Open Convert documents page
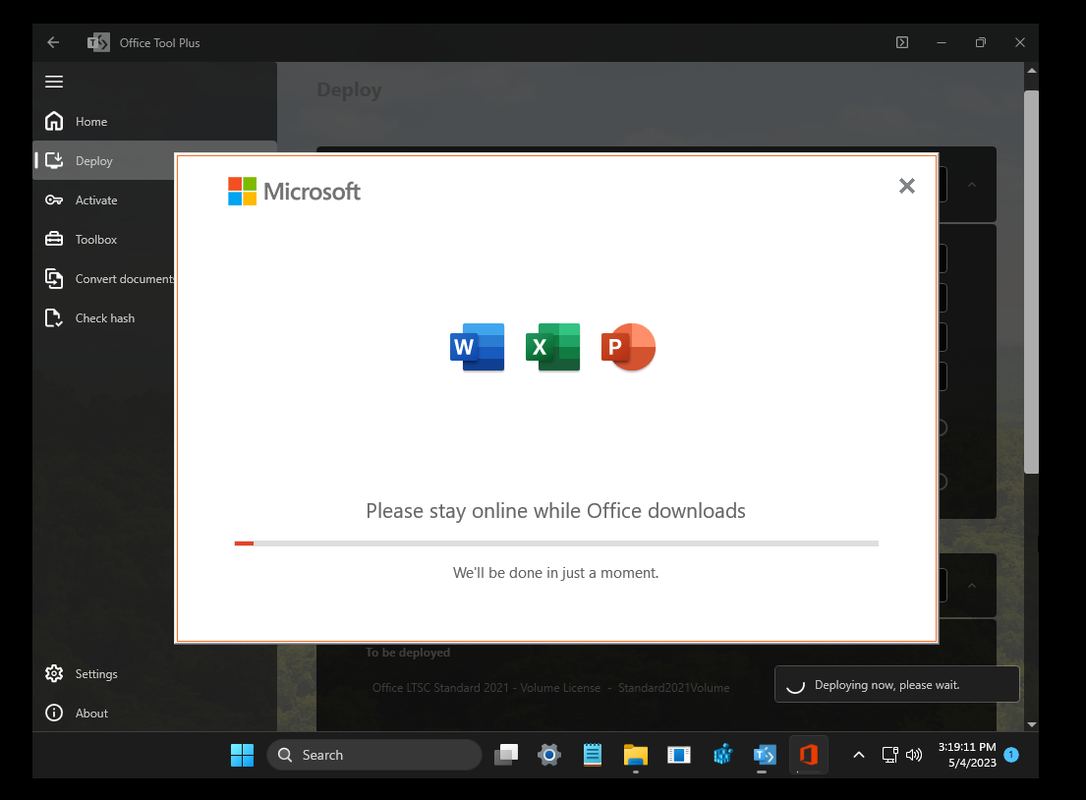Screen dimensions: 1086x800 coord(104,279)
